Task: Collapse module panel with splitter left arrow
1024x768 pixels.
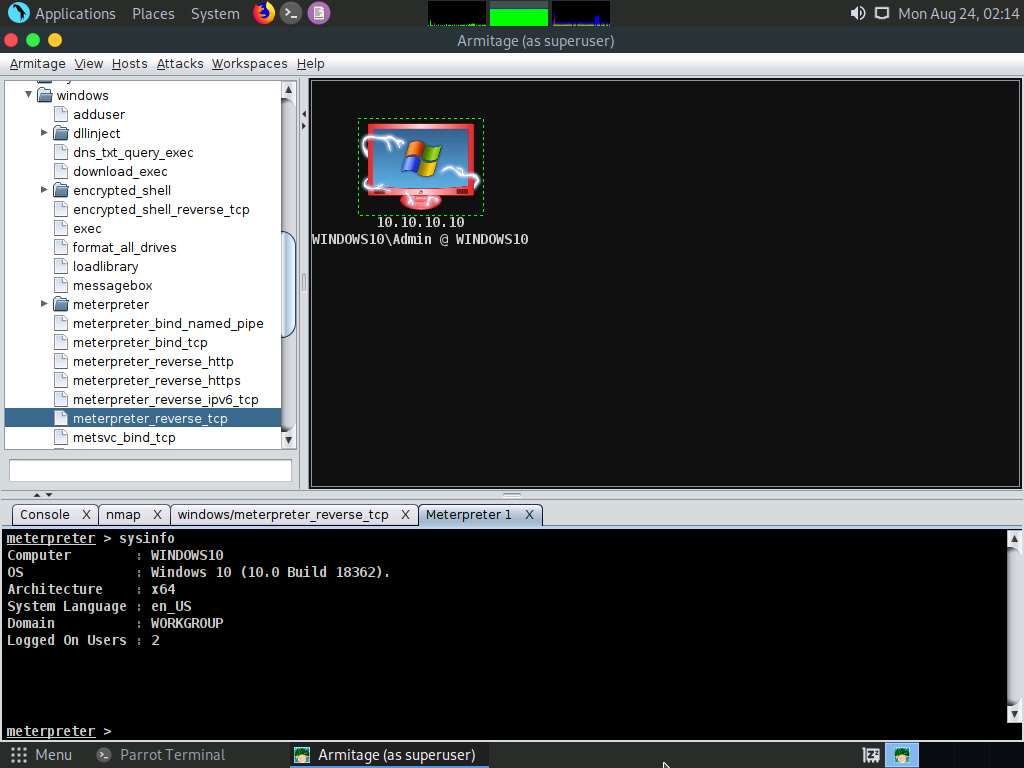Action: click(x=304, y=114)
